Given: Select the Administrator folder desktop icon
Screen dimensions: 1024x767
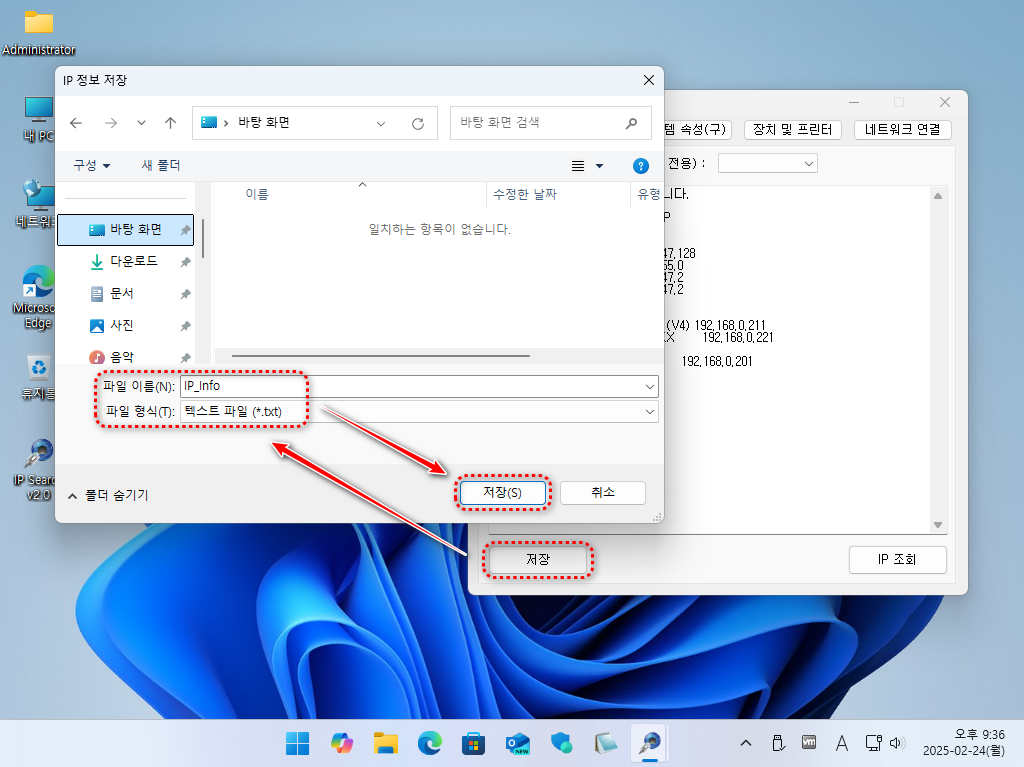Looking at the screenshot, I should (39, 33).
